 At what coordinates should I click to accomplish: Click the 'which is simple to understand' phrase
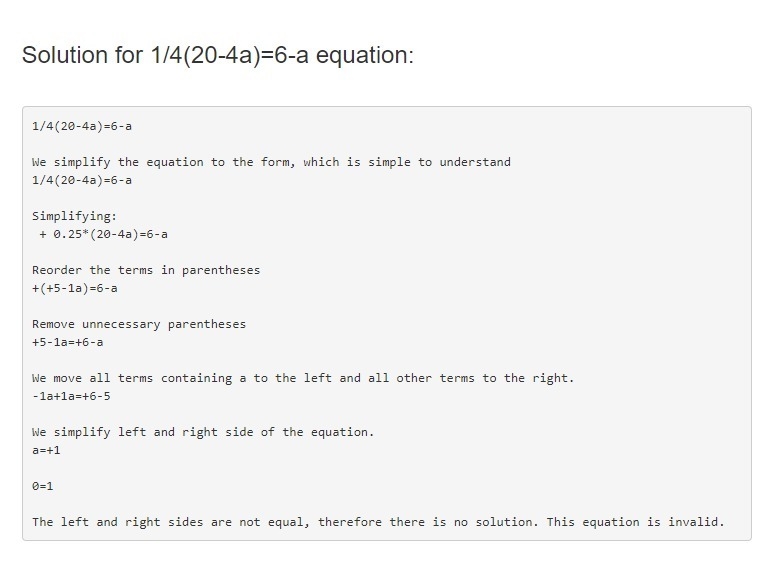[407, 162]
